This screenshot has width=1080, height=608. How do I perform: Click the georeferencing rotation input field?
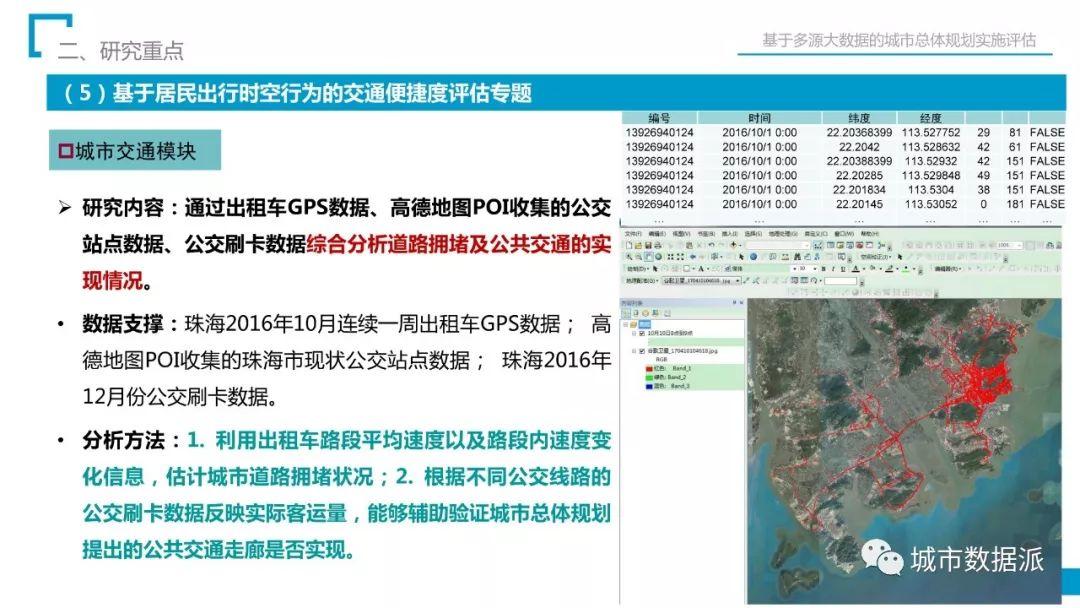click(x=840, y=281)
